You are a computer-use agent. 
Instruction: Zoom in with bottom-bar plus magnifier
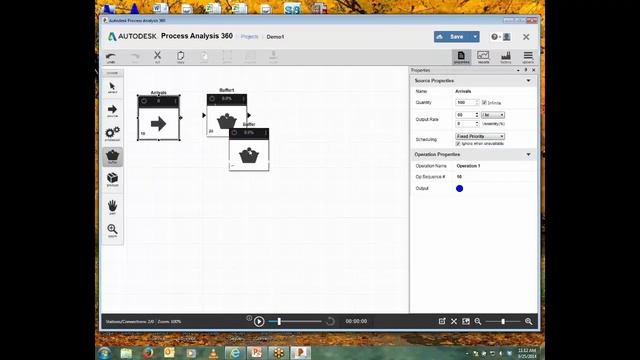coord(529,322)
